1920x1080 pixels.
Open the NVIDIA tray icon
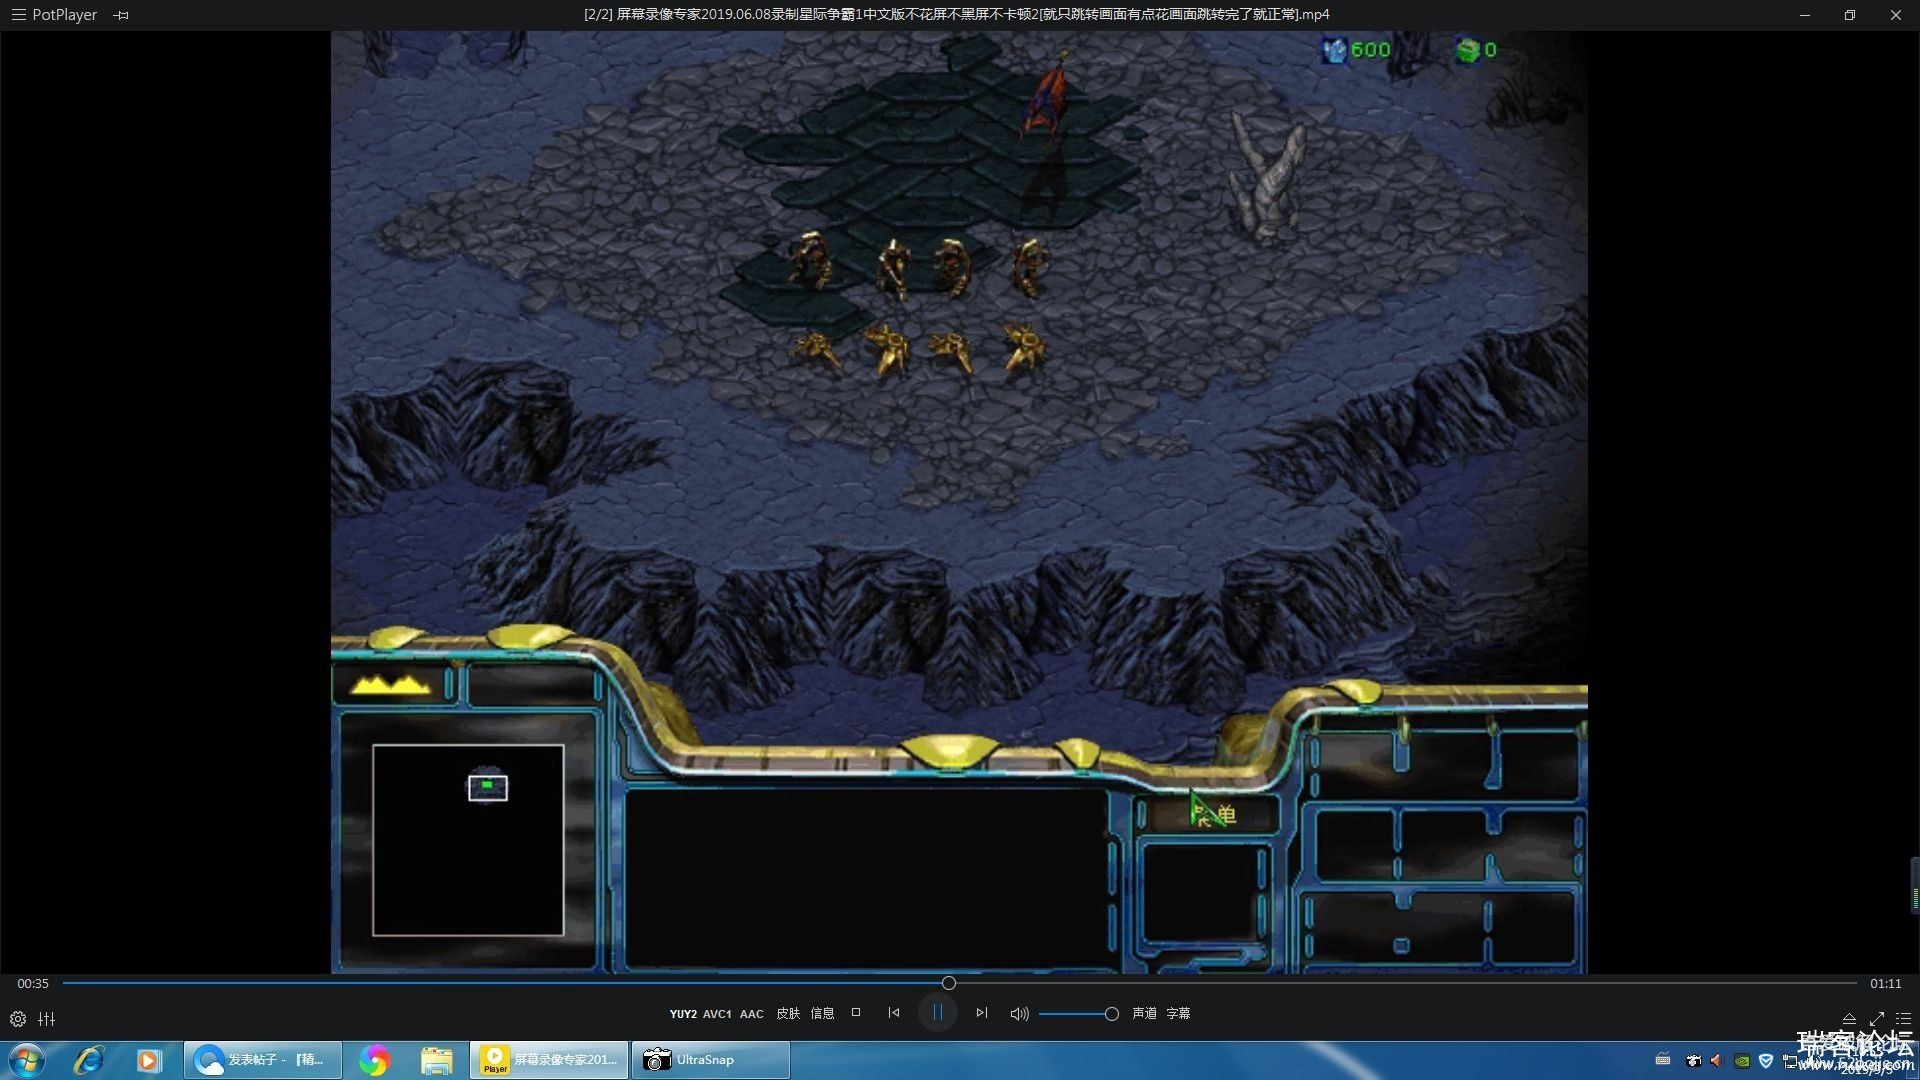[x=1741, y=1060]
